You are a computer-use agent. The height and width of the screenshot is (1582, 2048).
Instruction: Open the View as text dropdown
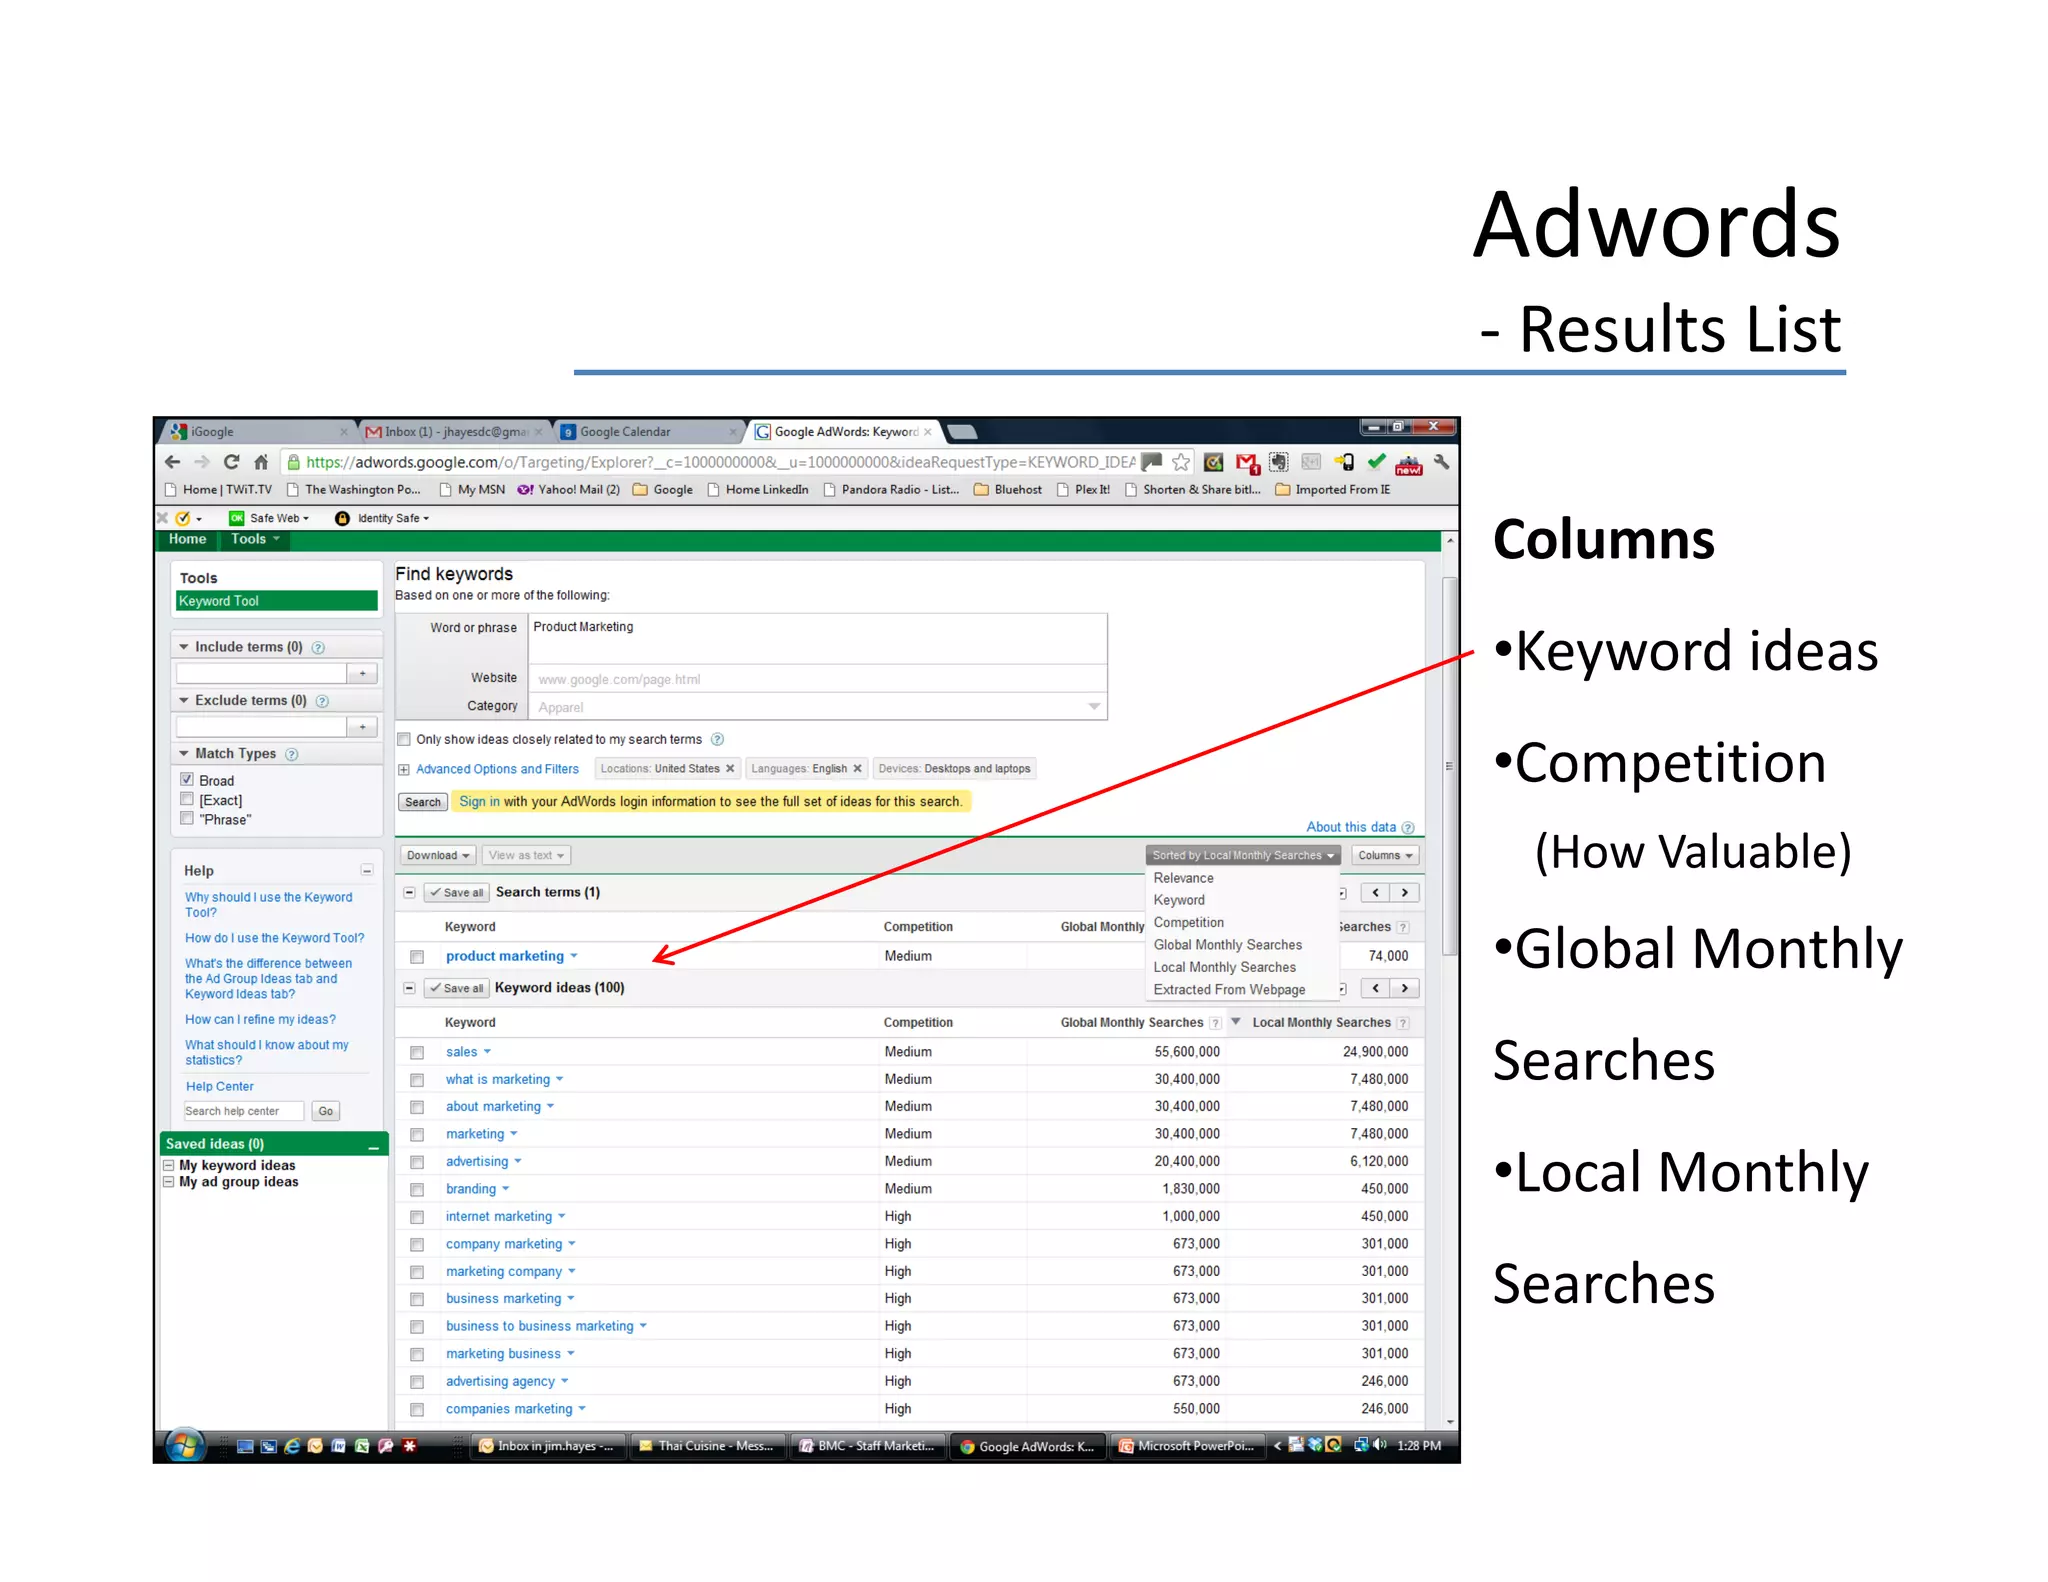(x=526, y=856)
